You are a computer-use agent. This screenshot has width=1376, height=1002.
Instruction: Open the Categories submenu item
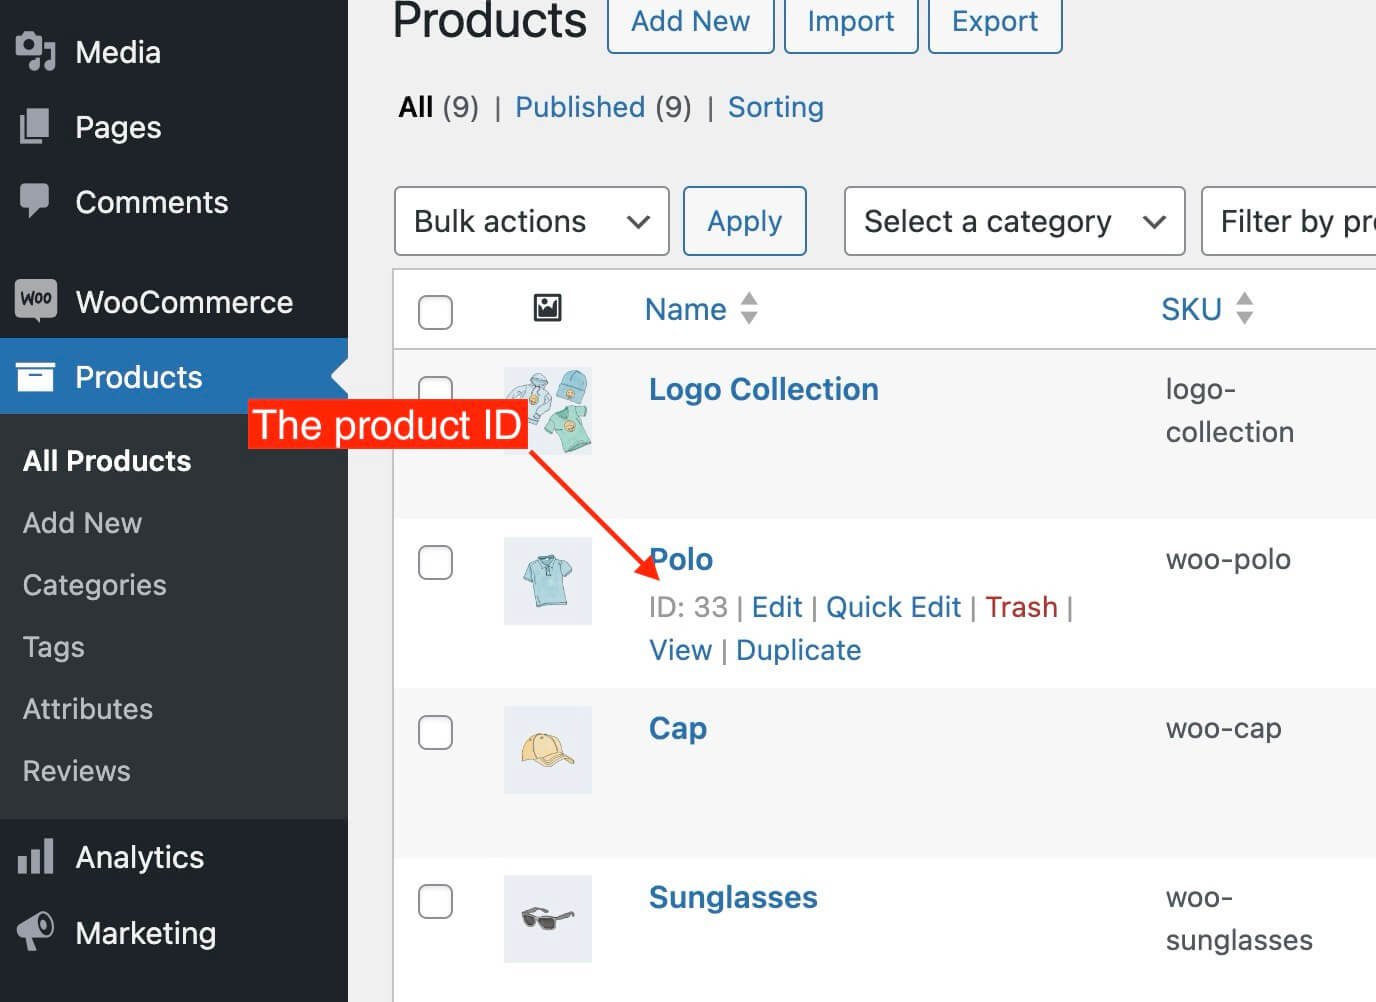(x=95, y=584)
